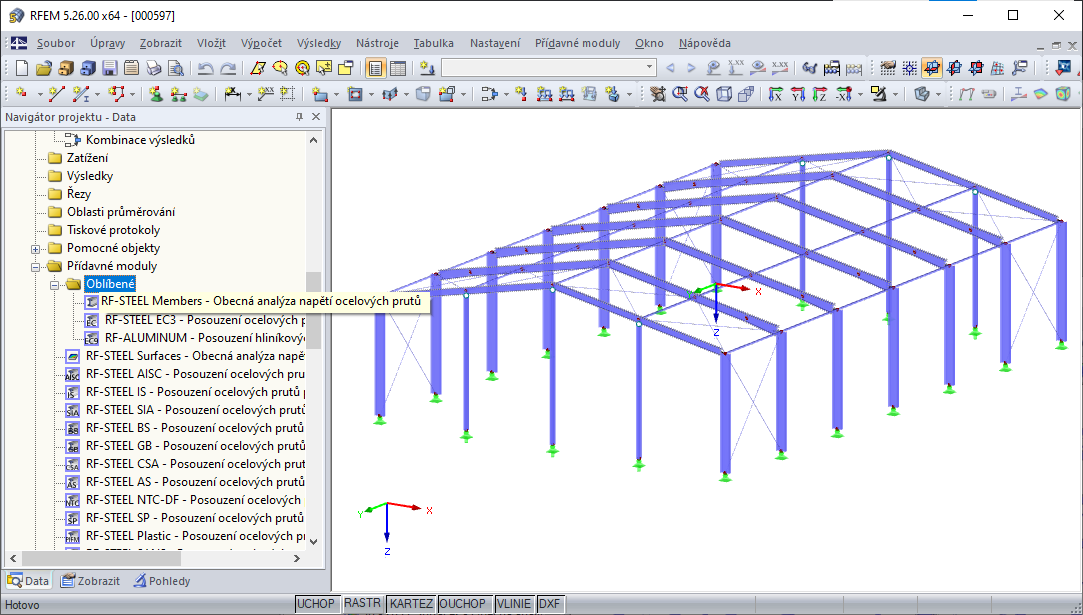Toggle VLINIE guidelines in status bar

[x=515, y=604]
